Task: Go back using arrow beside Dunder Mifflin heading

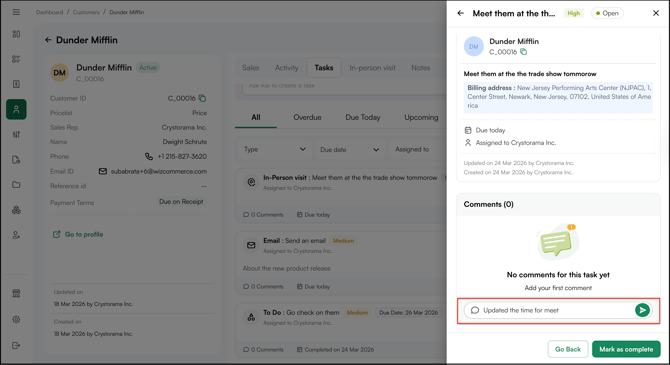Action: pos(48,40)
